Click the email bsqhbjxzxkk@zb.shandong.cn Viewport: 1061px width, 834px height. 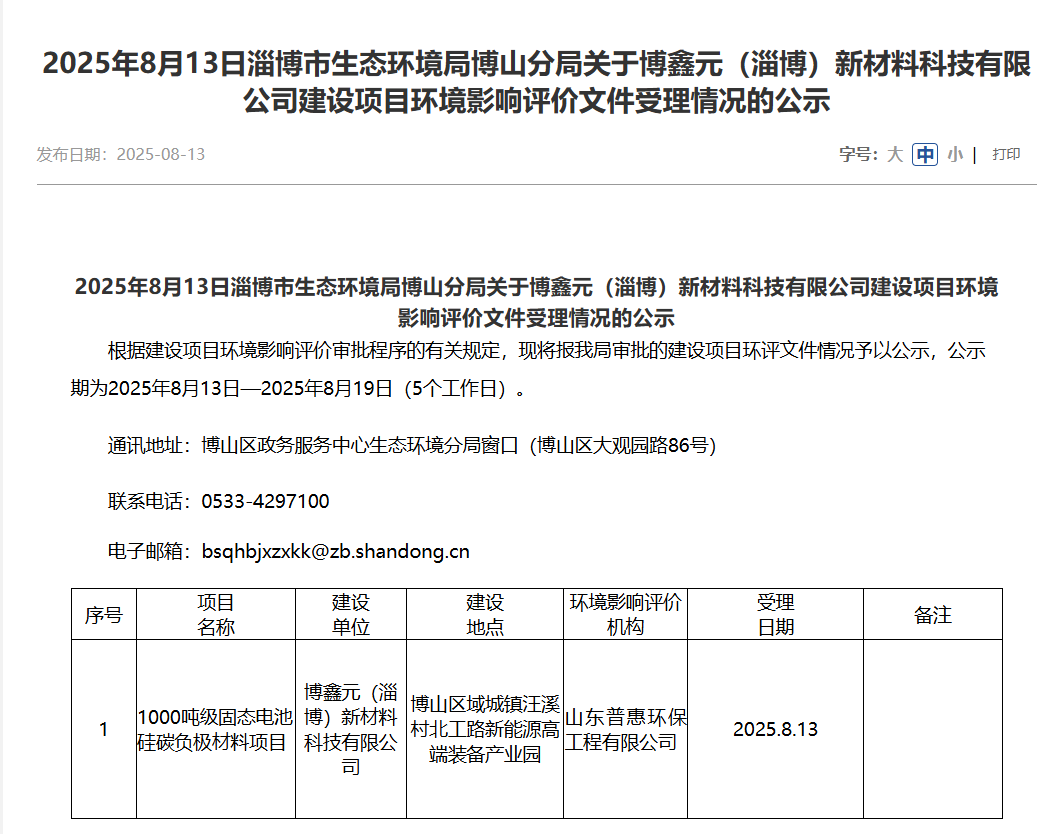tap(336, 551)
